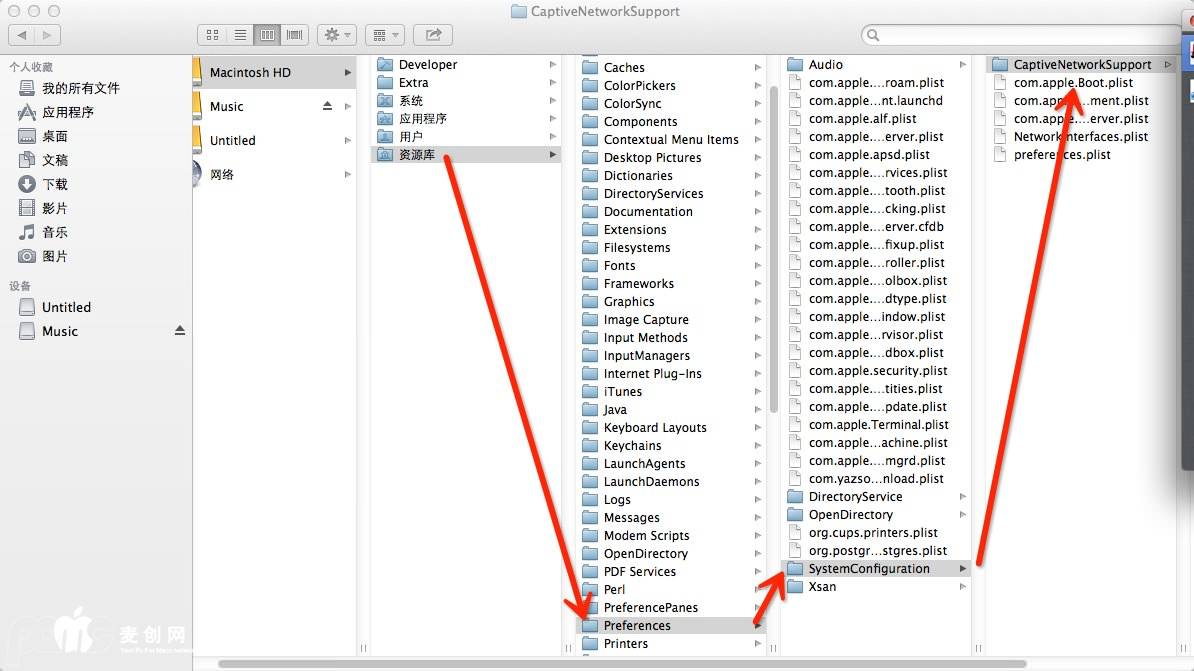Select 桌面 in the sidebar
Screen dimensions: 1194x671
[x=55, y=136]
